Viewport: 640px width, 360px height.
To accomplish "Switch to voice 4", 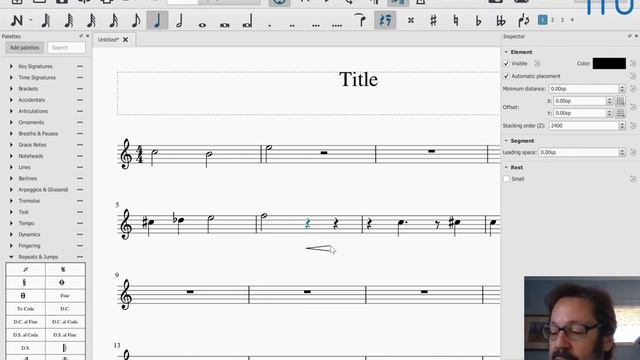I will tap(572, 20).
